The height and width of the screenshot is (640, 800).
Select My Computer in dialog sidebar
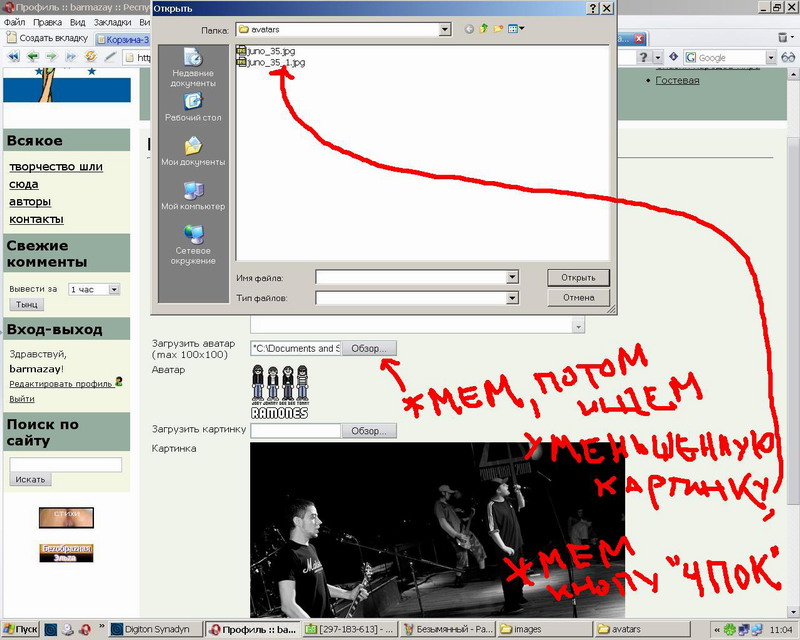pos(193,195)
